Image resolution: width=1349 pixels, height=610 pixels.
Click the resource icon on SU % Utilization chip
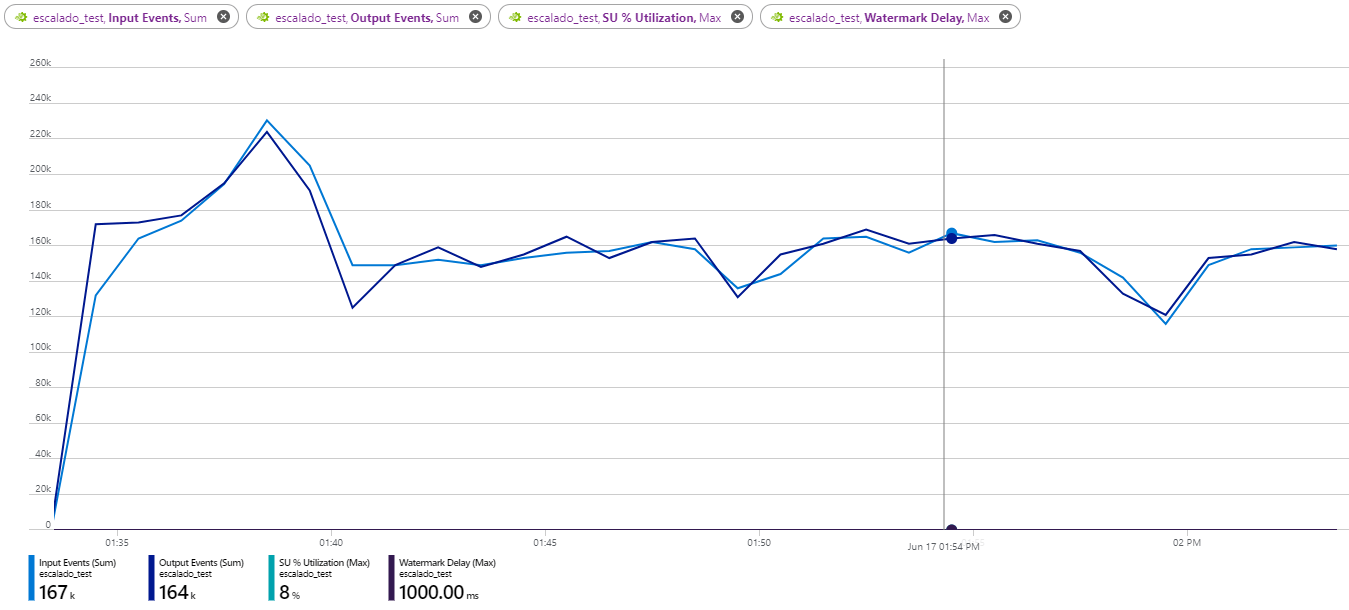(515, 17)
